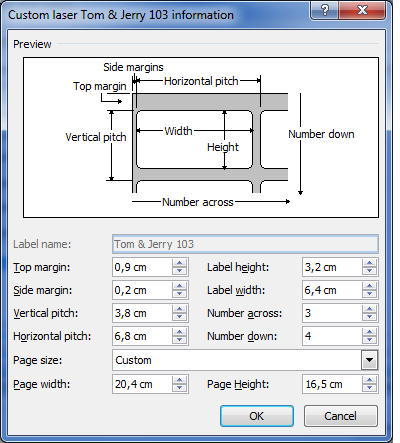Viewport: 400px width, 443px height.
Task: Decrease Page Height down arrow
Action: pyautogui.click(x=369, y=388)
